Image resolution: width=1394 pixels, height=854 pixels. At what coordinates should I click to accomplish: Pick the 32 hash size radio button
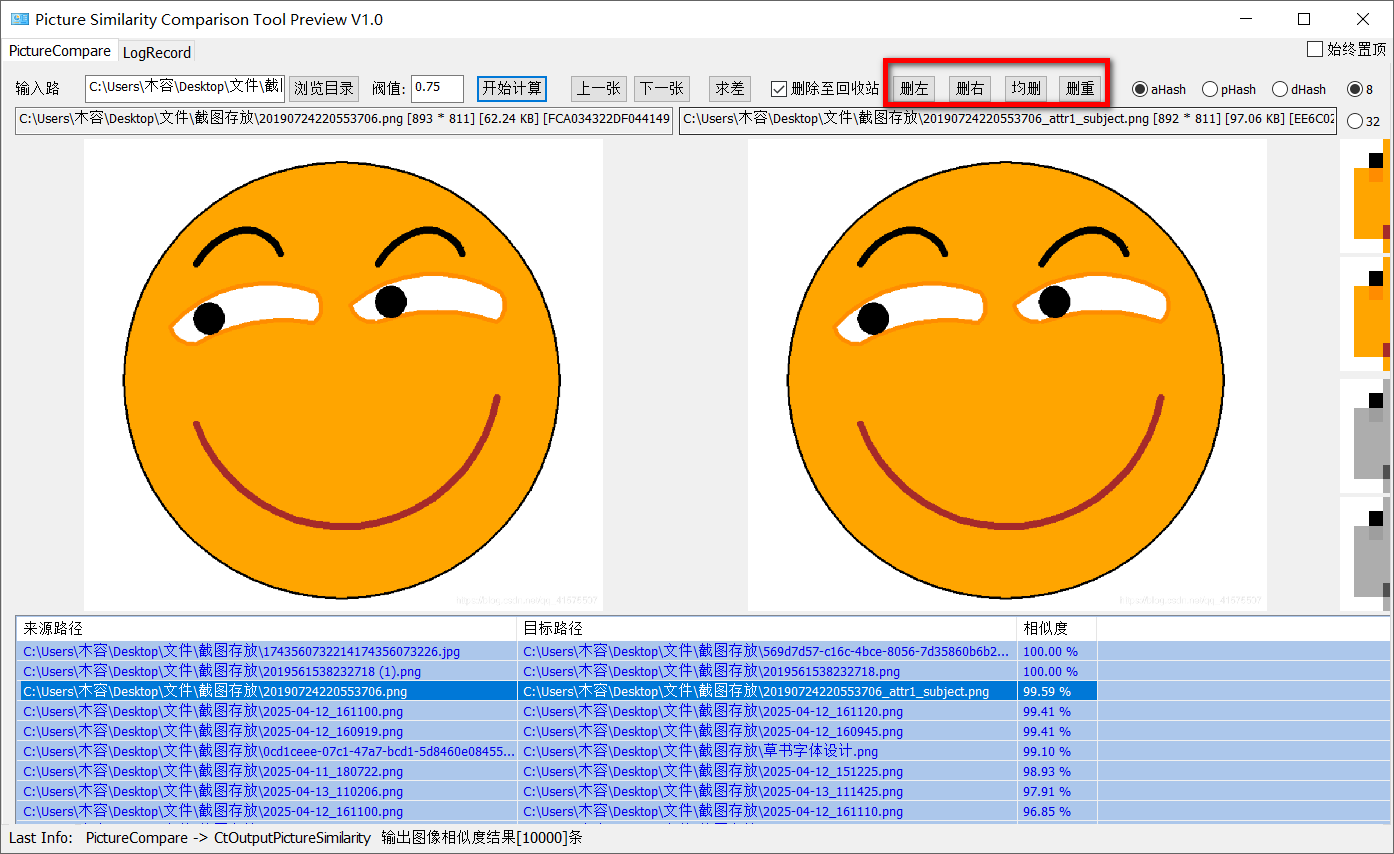click(1355, 122)
